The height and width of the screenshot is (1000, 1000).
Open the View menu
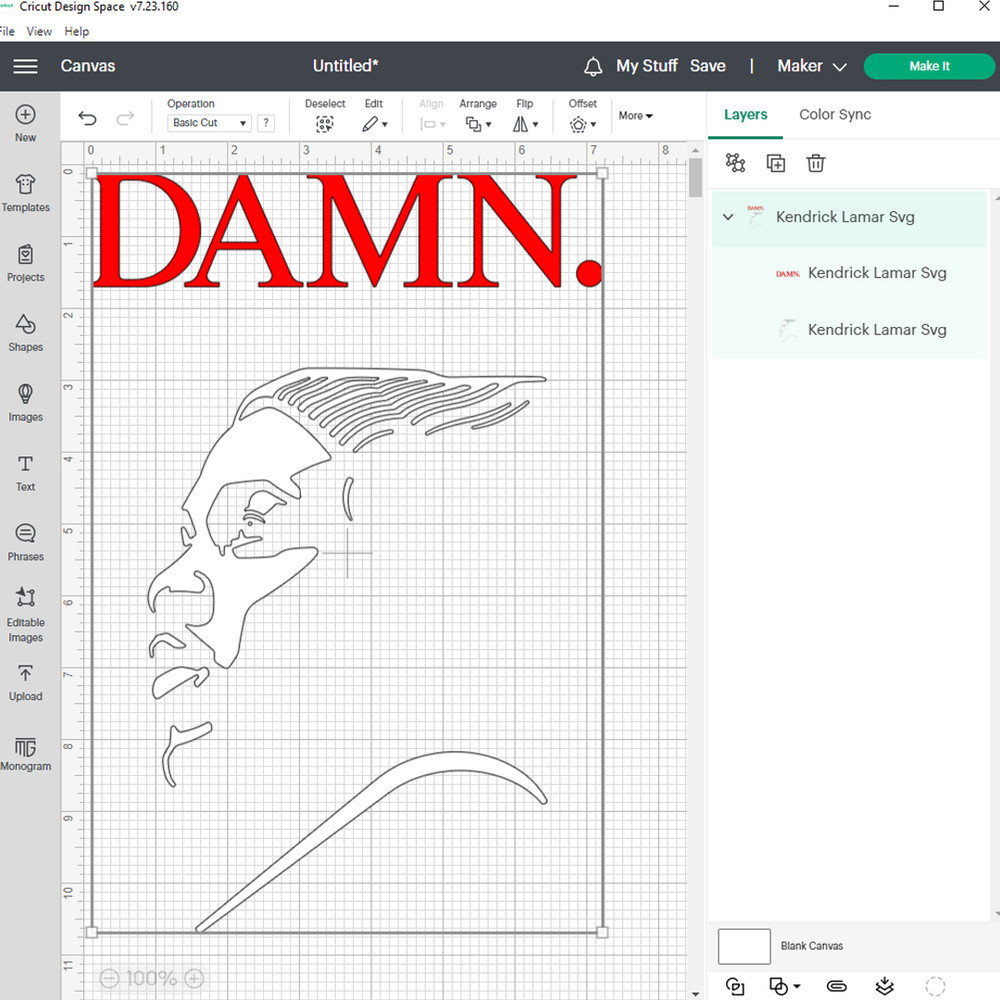click(x=39, y=31)
